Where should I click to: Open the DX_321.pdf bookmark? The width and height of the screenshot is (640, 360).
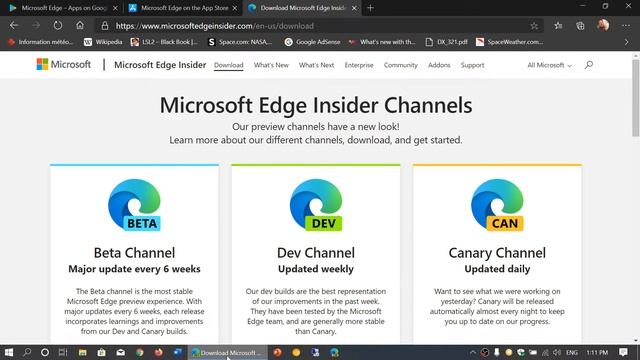point(446,42)
